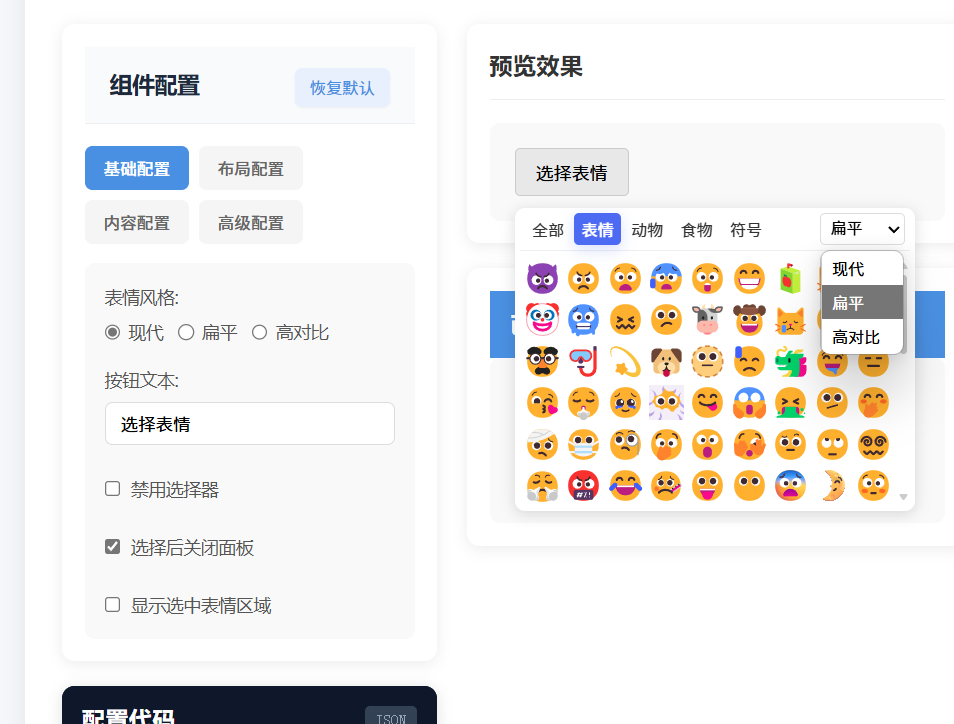Choose the cowboy hat face emoji
The width and height of the screenshot is (954, 724).
point(749,320)
